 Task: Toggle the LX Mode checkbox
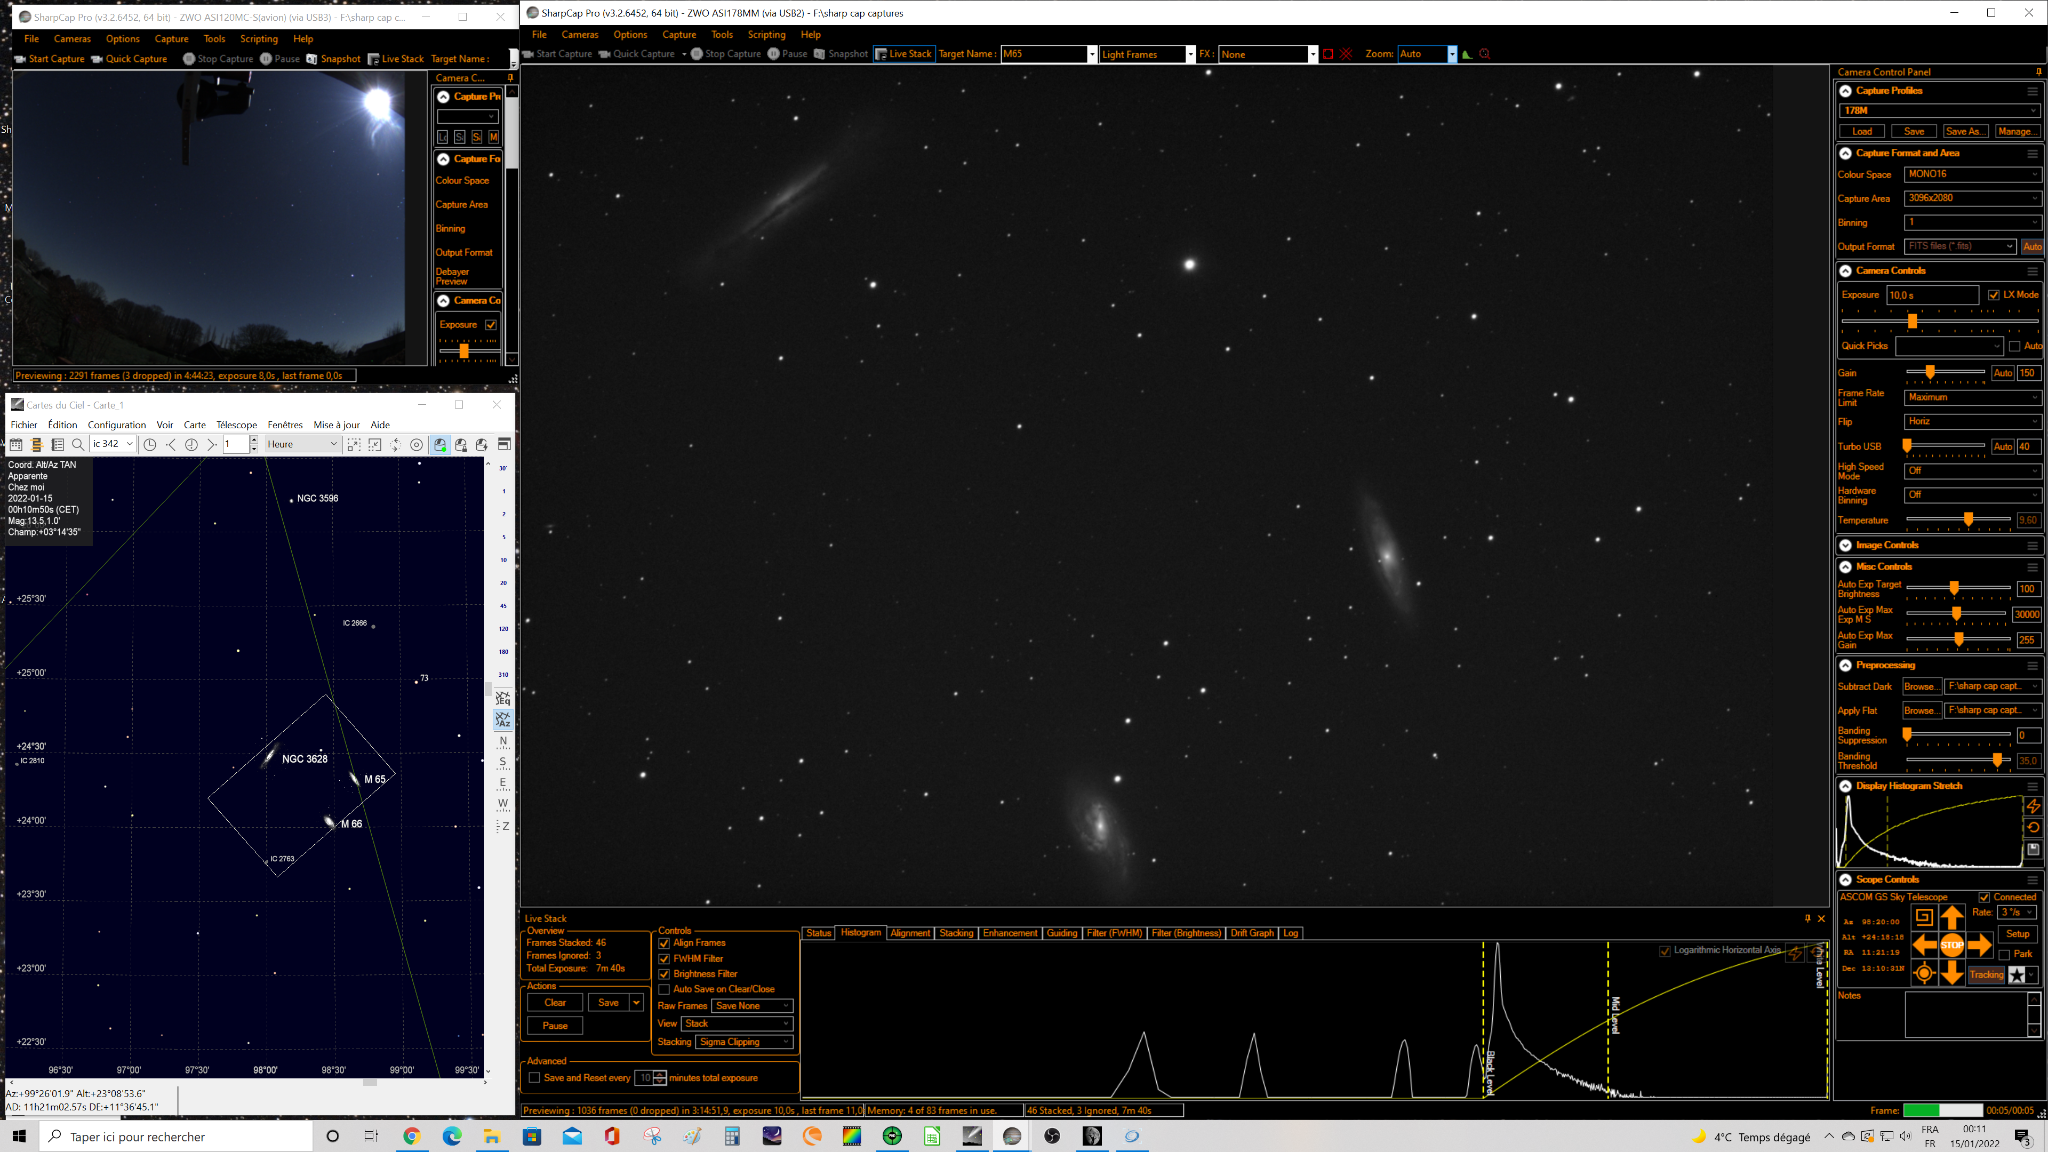1993,295
